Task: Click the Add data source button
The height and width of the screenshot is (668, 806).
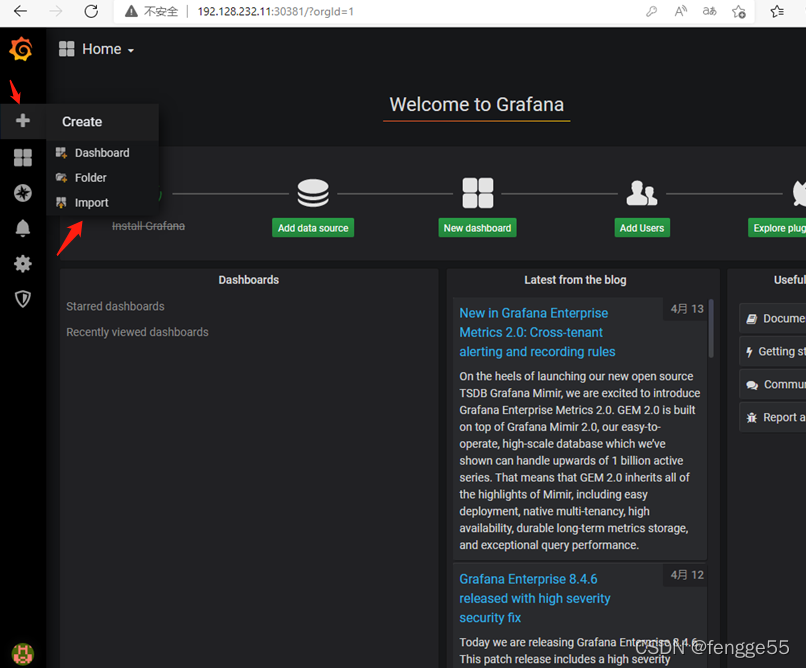Action: pos(313,228)
